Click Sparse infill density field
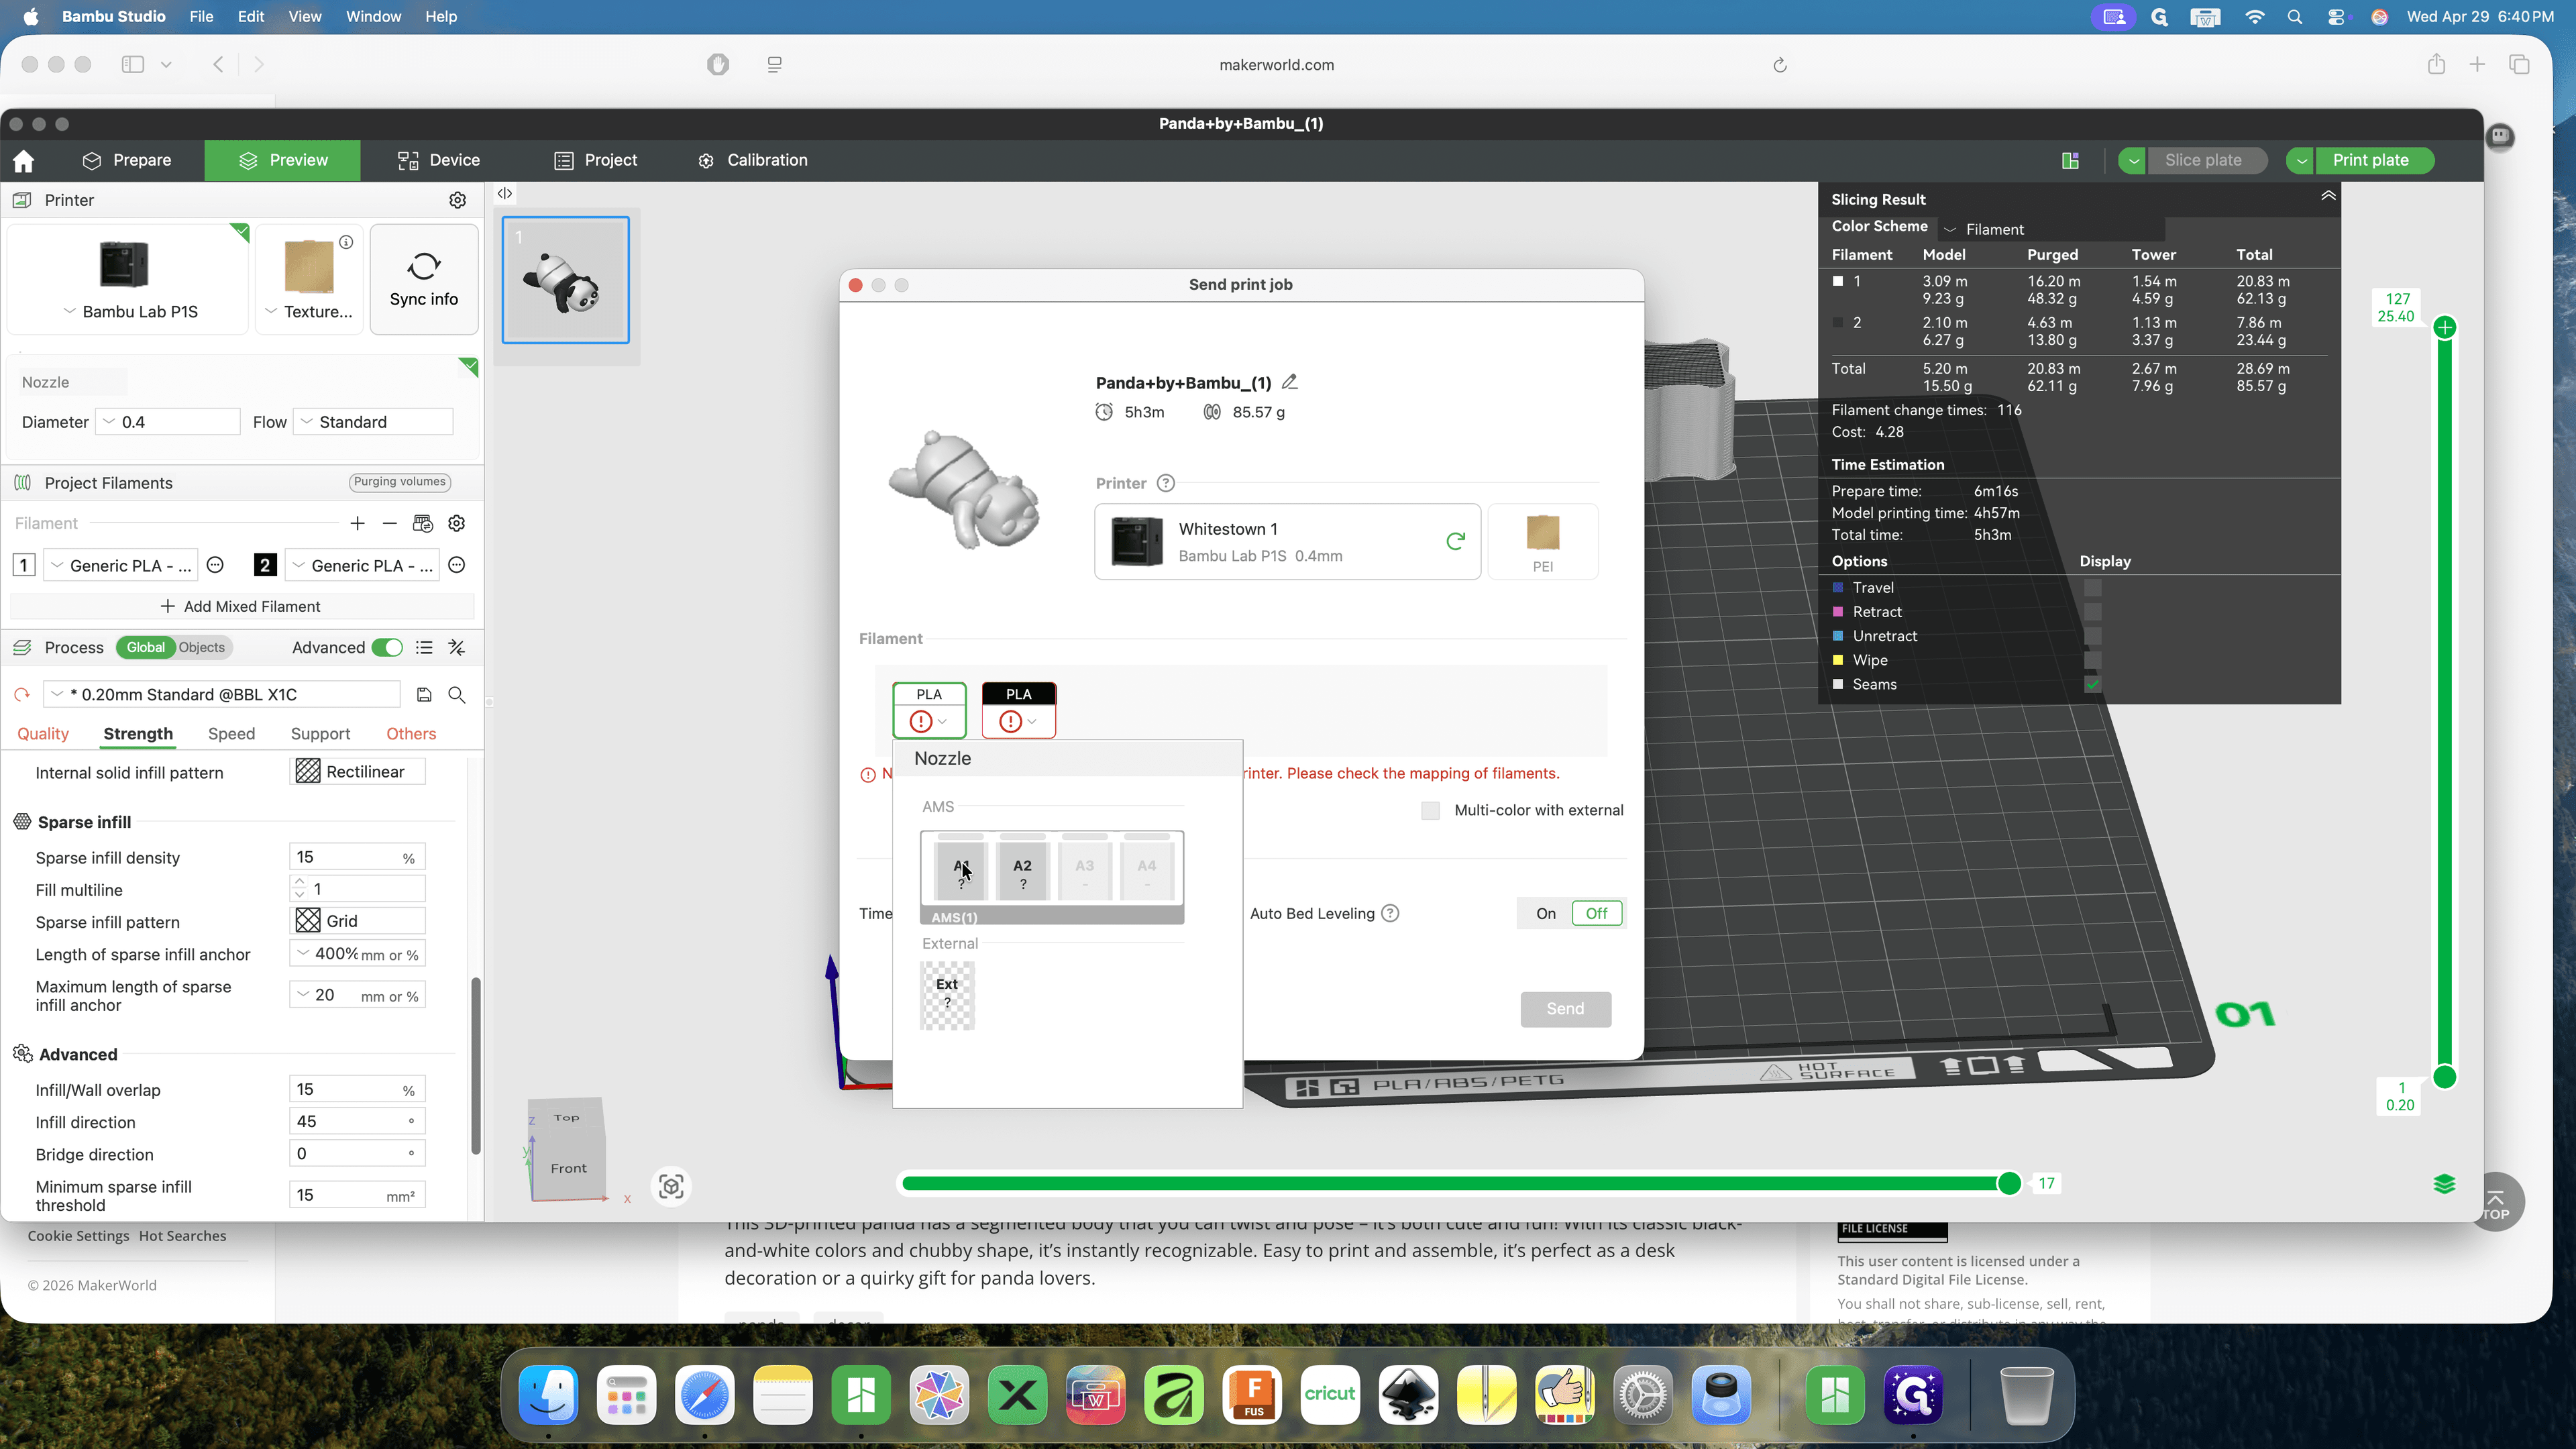The width and height of the screenshot is (2576, 1449). click(357, 857)
